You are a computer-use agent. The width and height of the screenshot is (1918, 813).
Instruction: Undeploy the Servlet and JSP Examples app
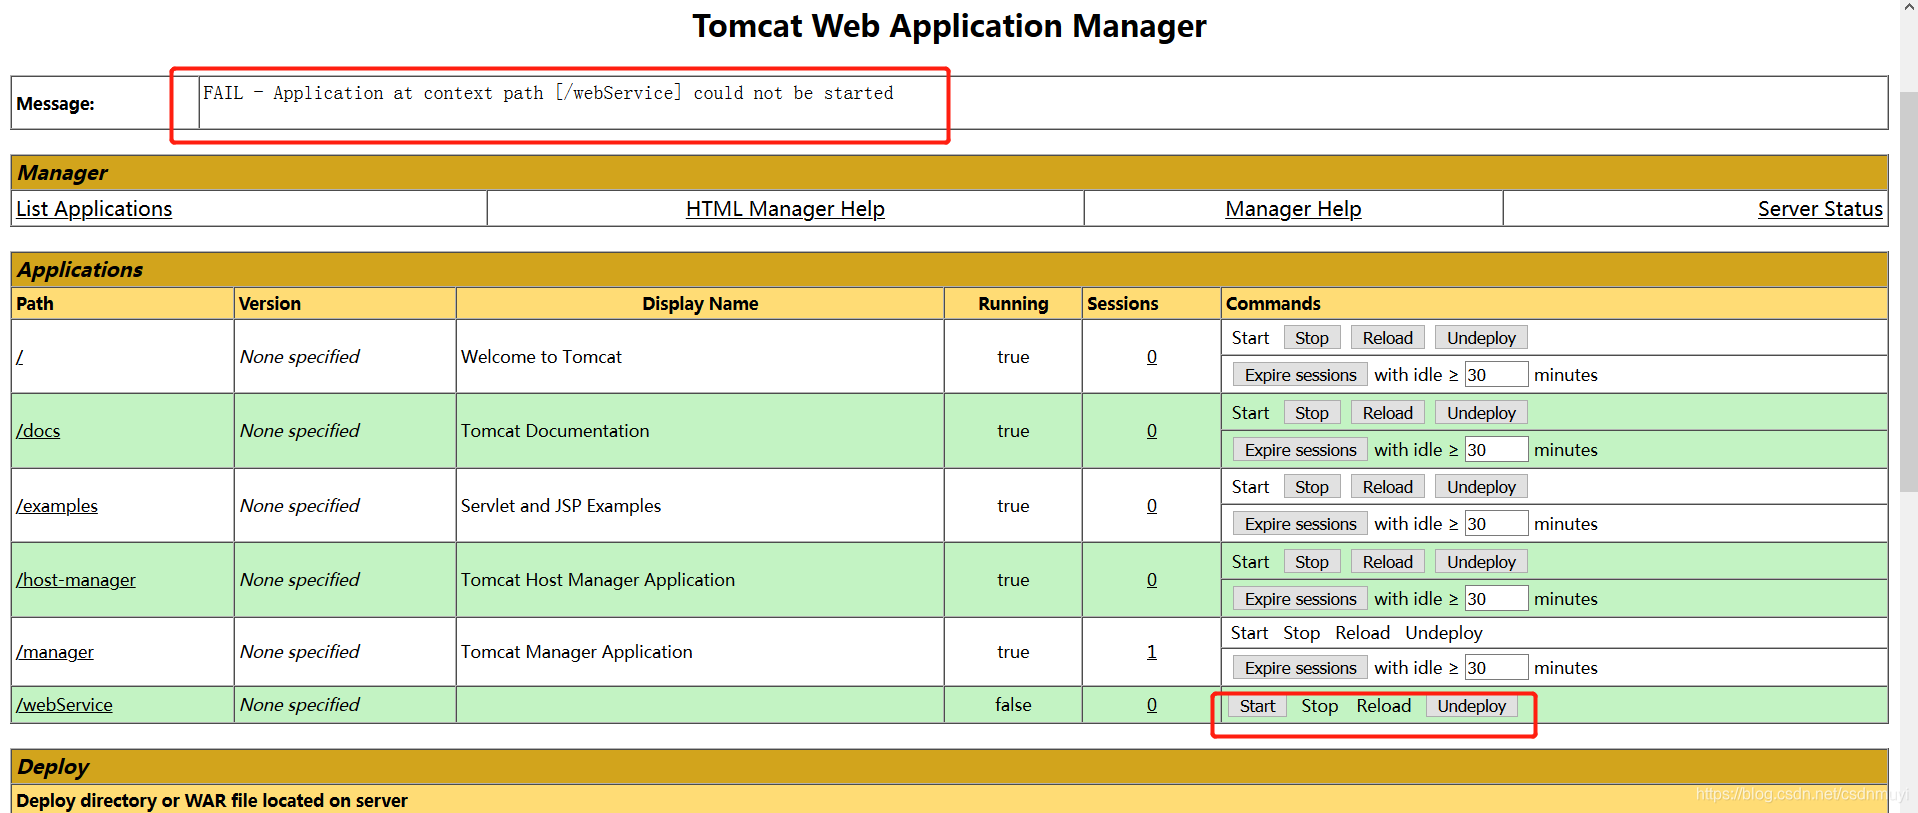tap(1481, 487)
